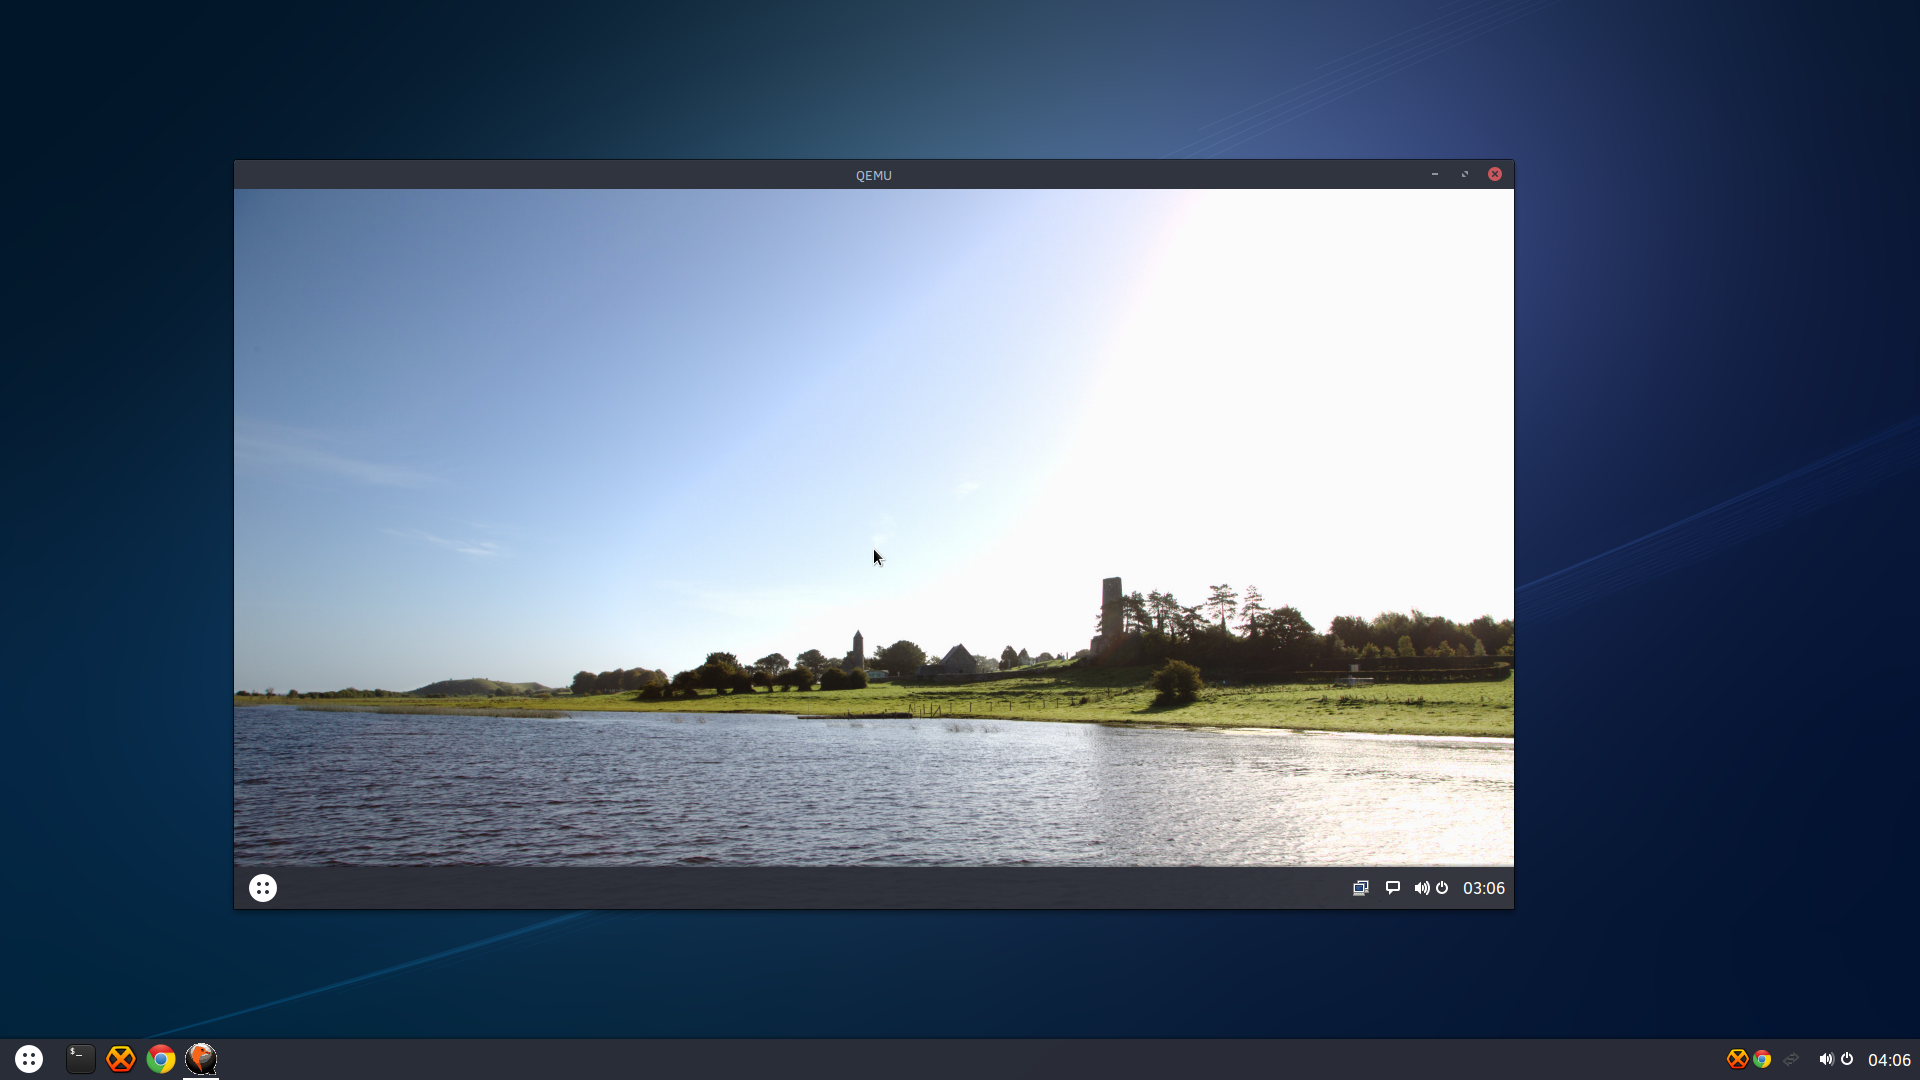Image resolution: width=1920 pixels, height=1080 pixels.
Task: Click the Chrome icon in the system tray
Action: pyautogui.click(x=1762, y=1059)
